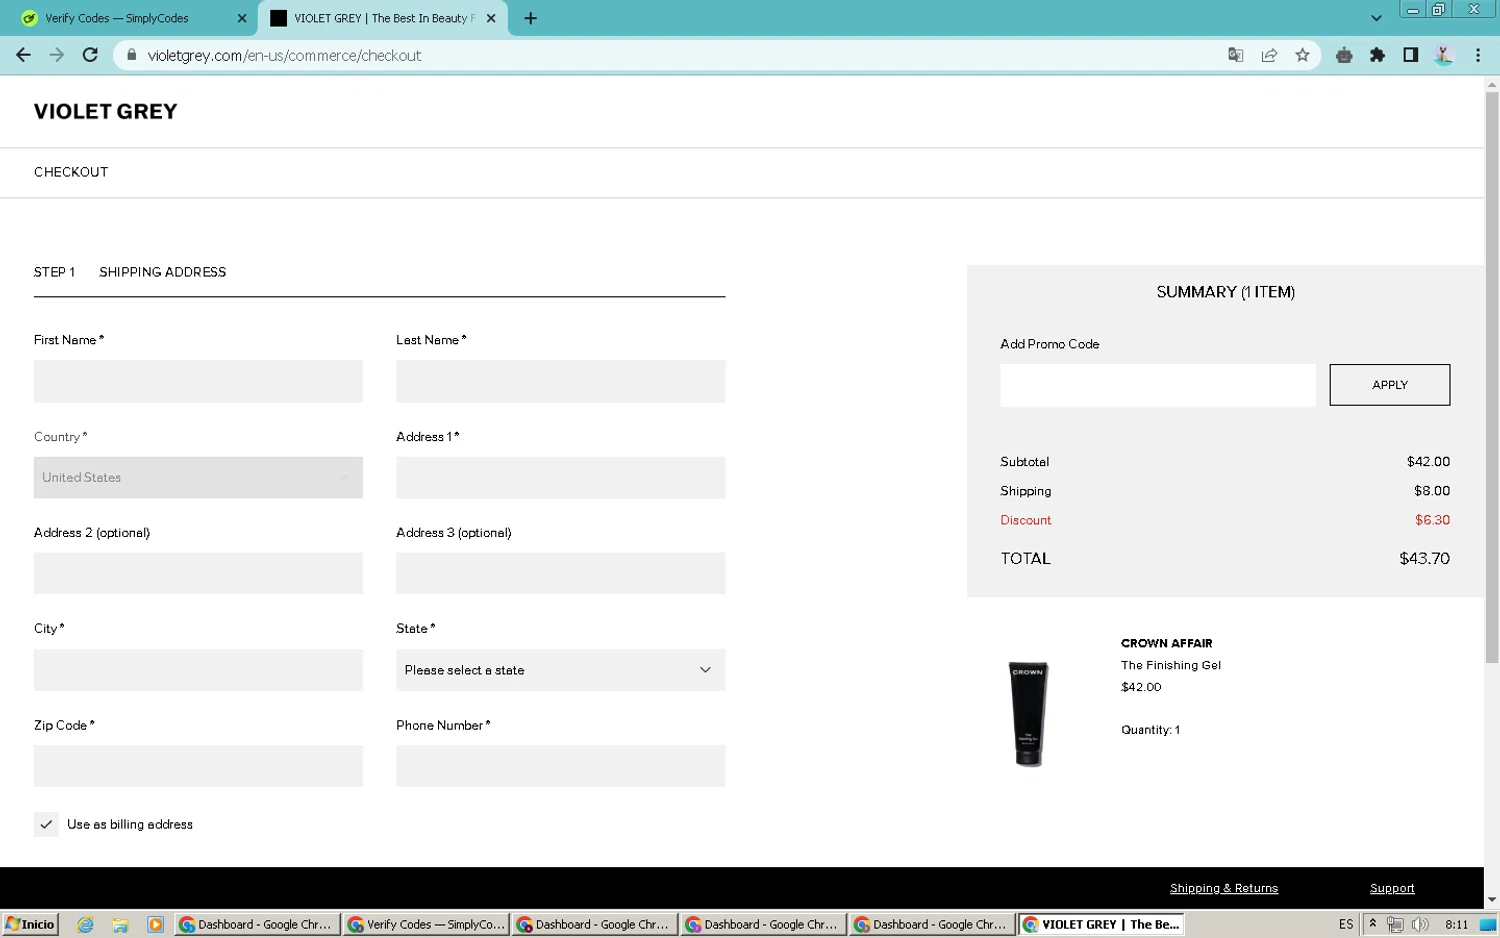Focus the Zip Code field
Screen dimensions: 1500x938
pyautogui.click(x=198, y=766)
